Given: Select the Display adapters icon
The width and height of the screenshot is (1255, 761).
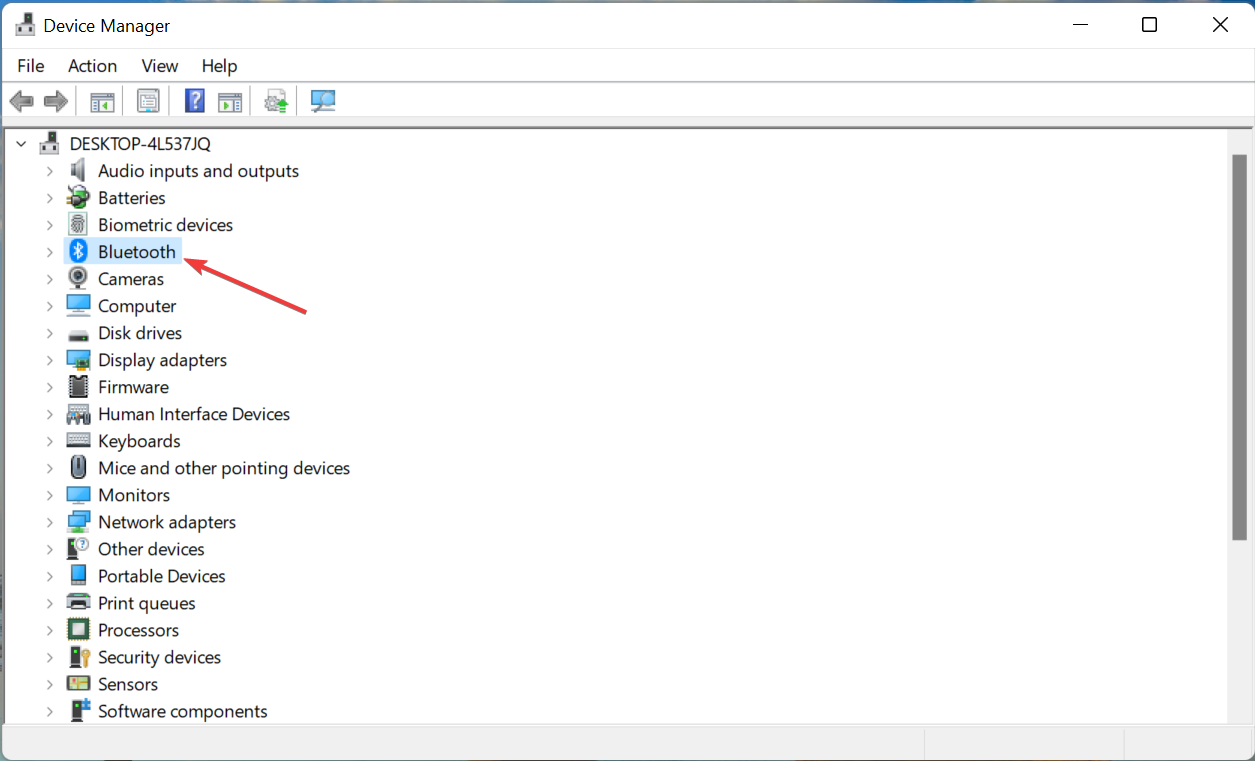Looking at the screenshot, I should pos(78,360).
